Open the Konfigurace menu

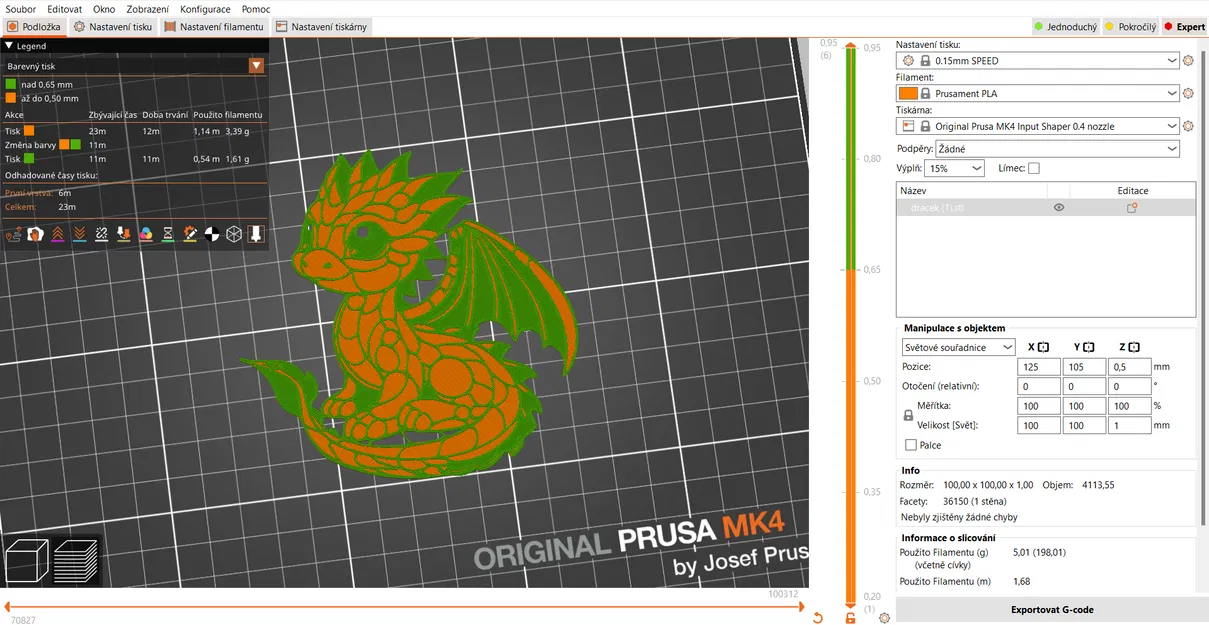point(205,9)
